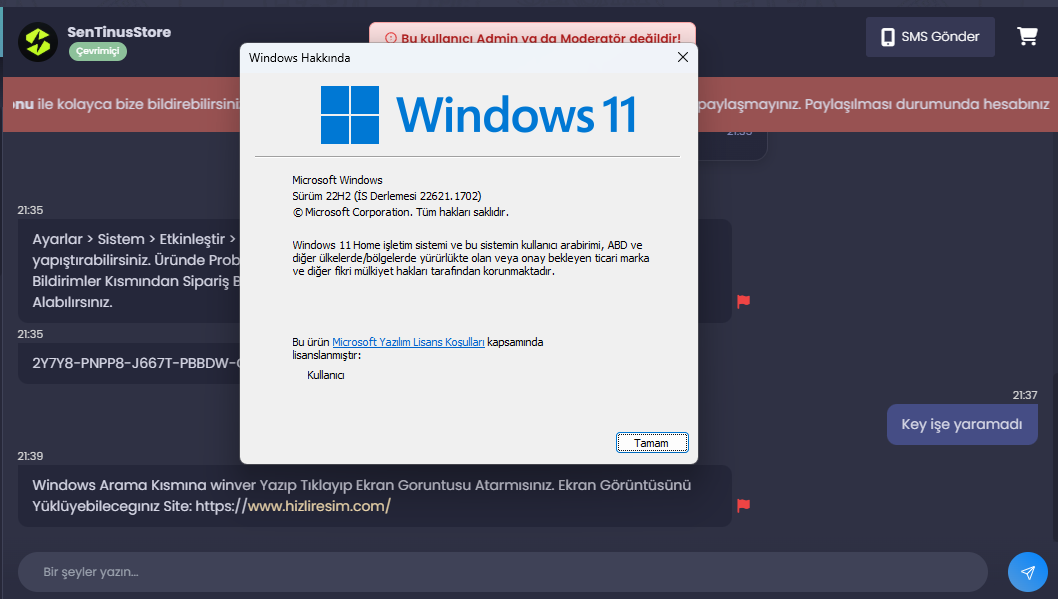
Task: Open the shopping cart icon
Action: pos(1027,36)
